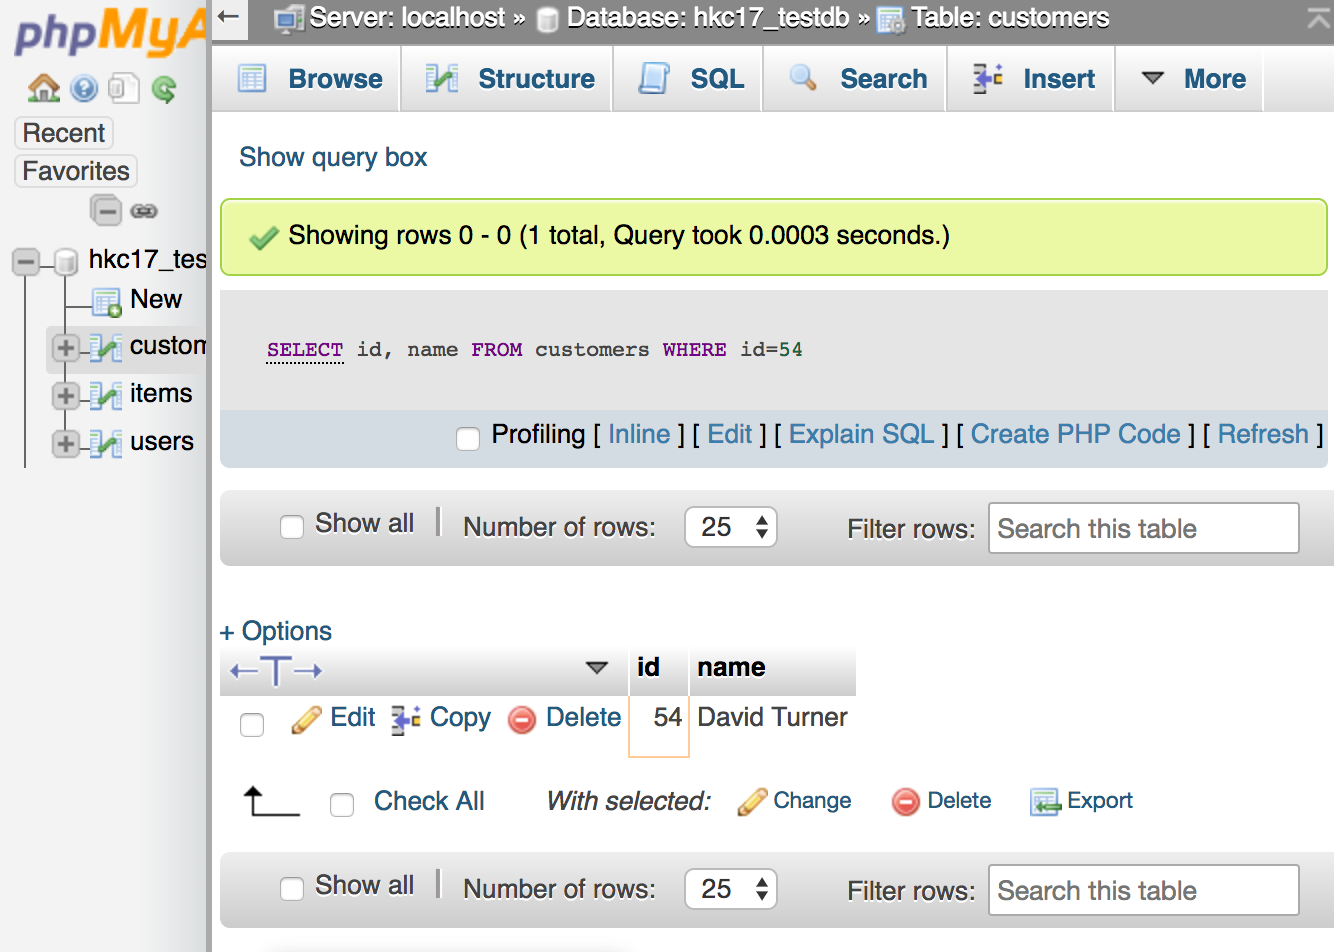Screen dimensions: 1334x952
Task: Click the New table icon in tree
Action: pos(106,301)
